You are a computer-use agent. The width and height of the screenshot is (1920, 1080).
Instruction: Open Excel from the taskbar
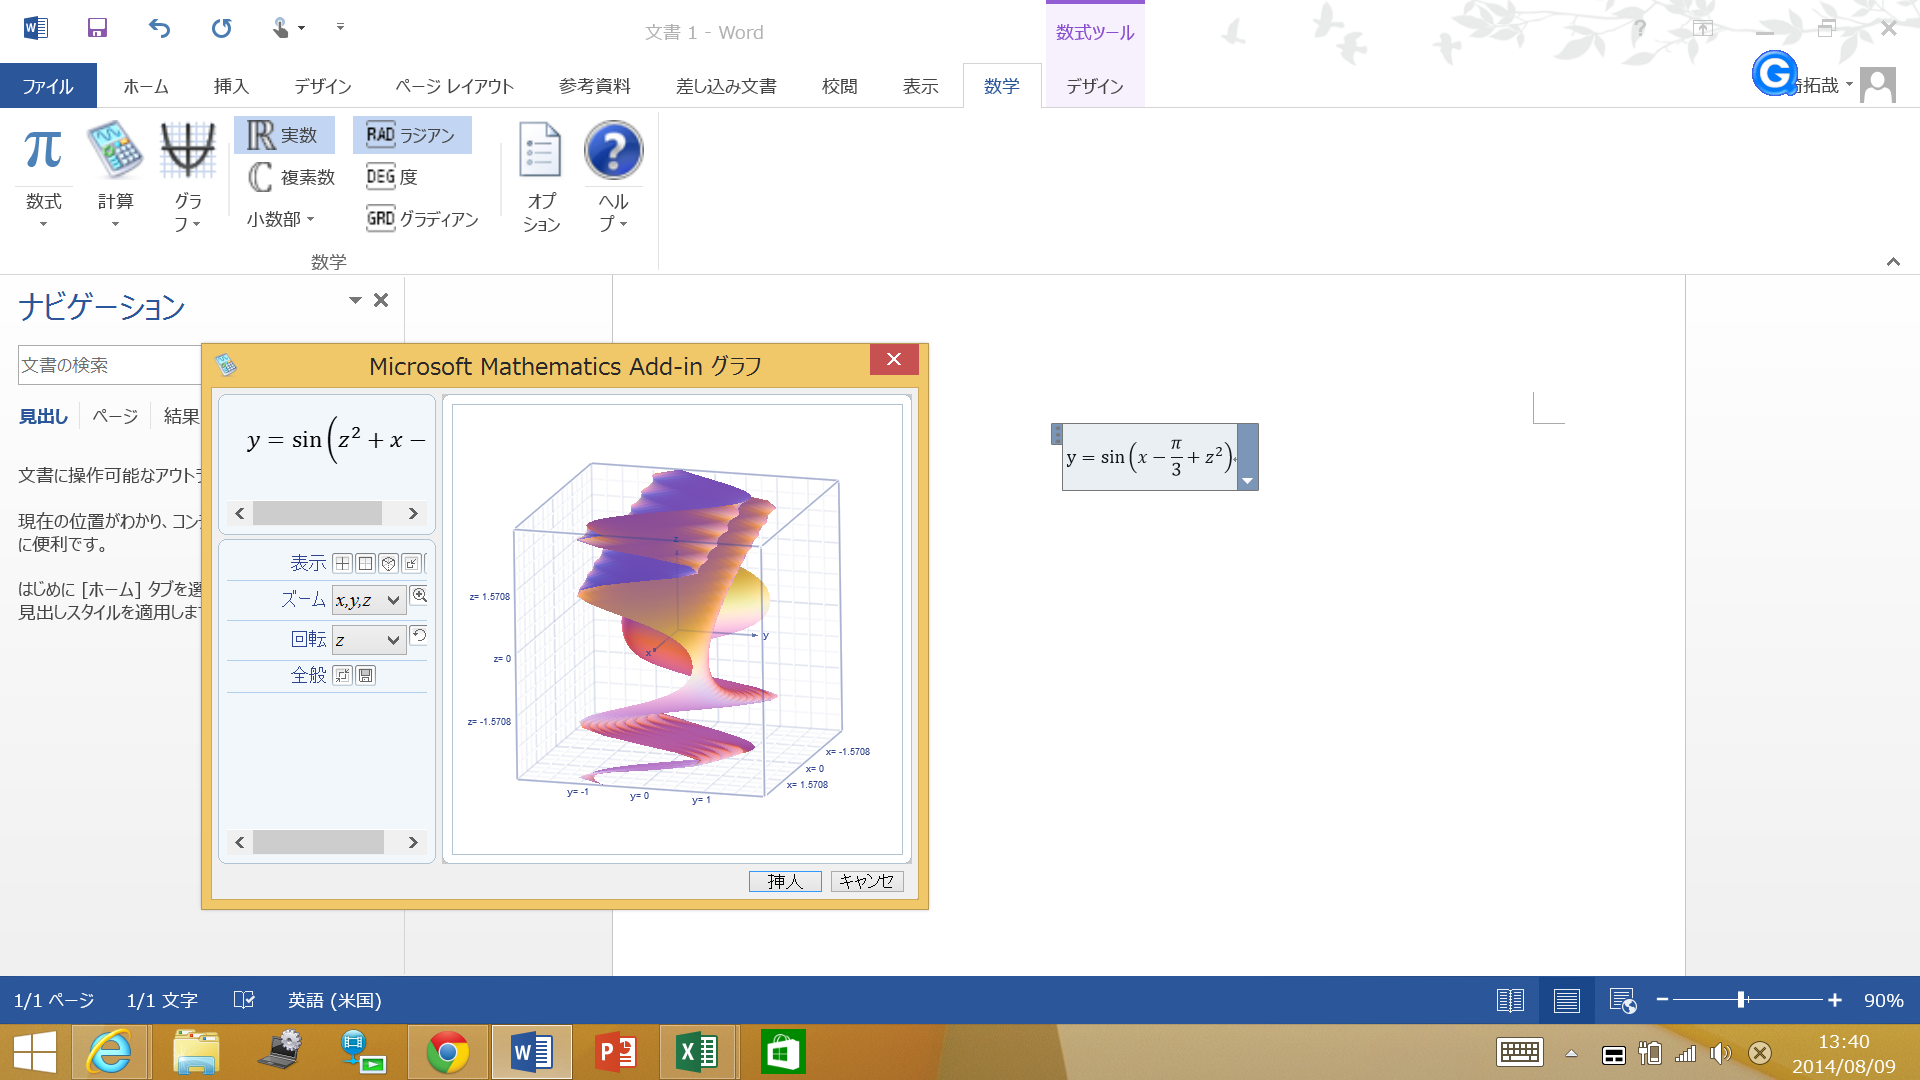[x=698, y=1052]
